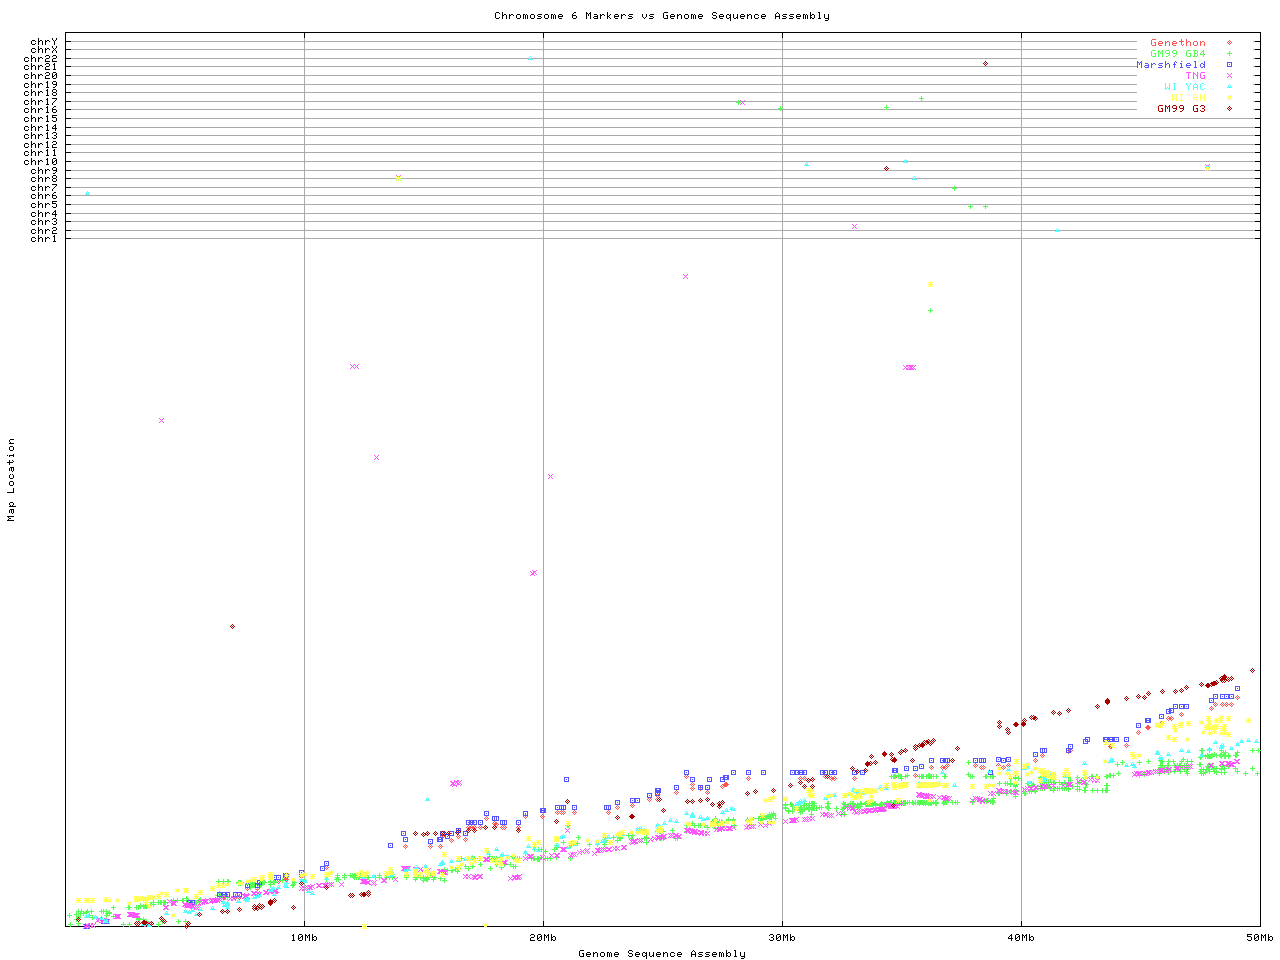Click the cyan triangle marker on the chr6 row
This screenshot has height=960, width=1280.
tap(88, 194)
